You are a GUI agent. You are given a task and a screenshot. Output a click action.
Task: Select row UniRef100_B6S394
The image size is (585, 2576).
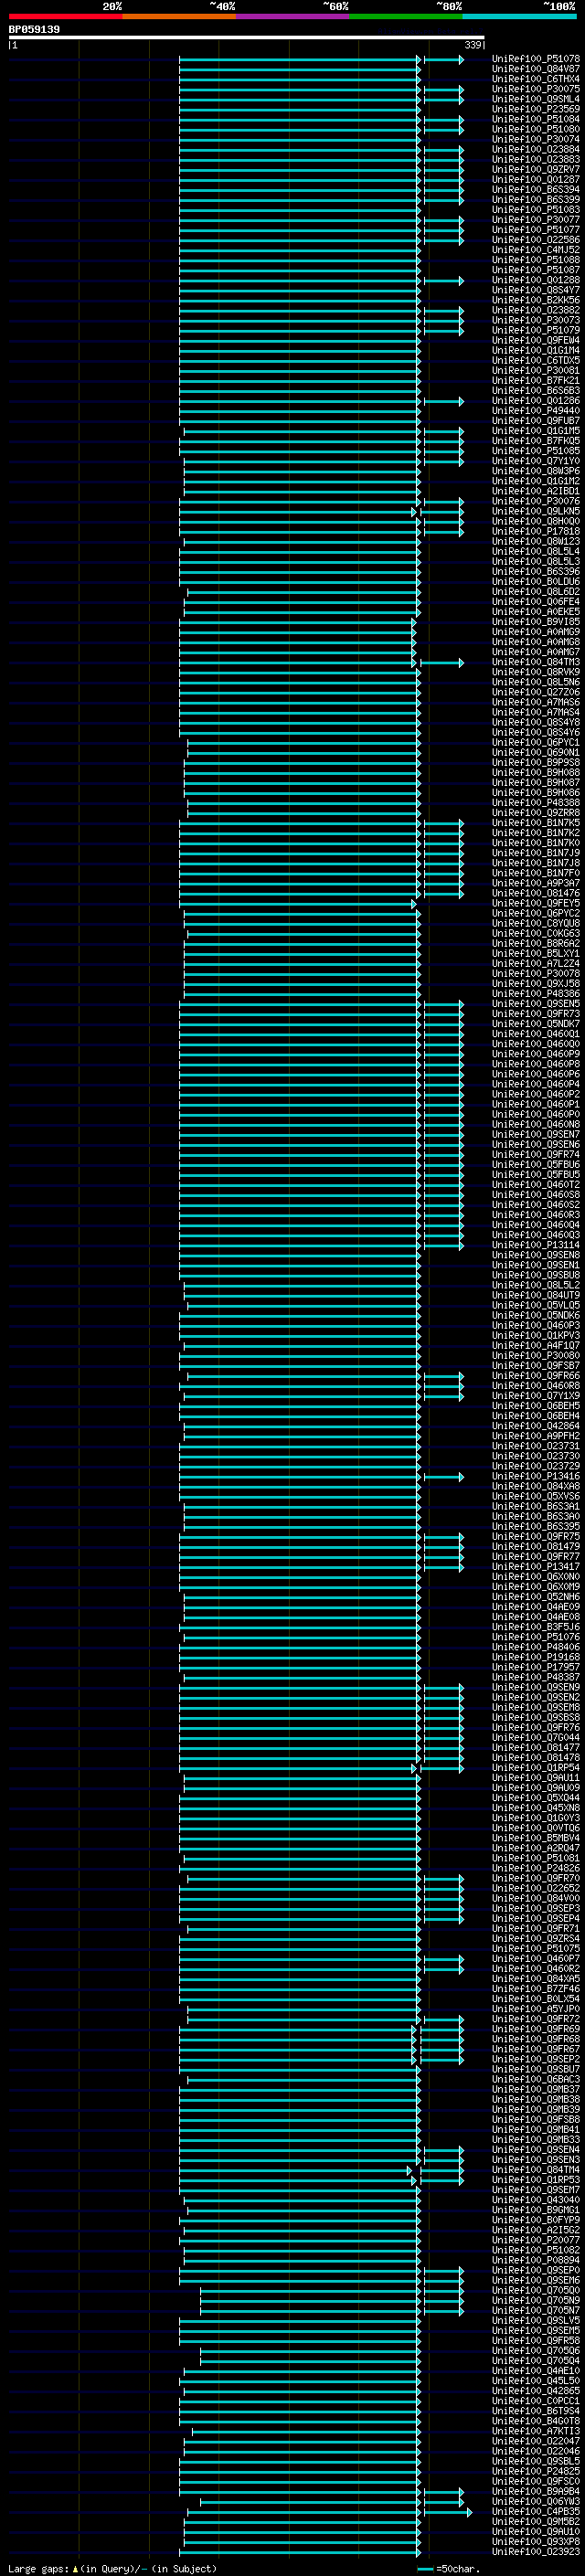536,189
